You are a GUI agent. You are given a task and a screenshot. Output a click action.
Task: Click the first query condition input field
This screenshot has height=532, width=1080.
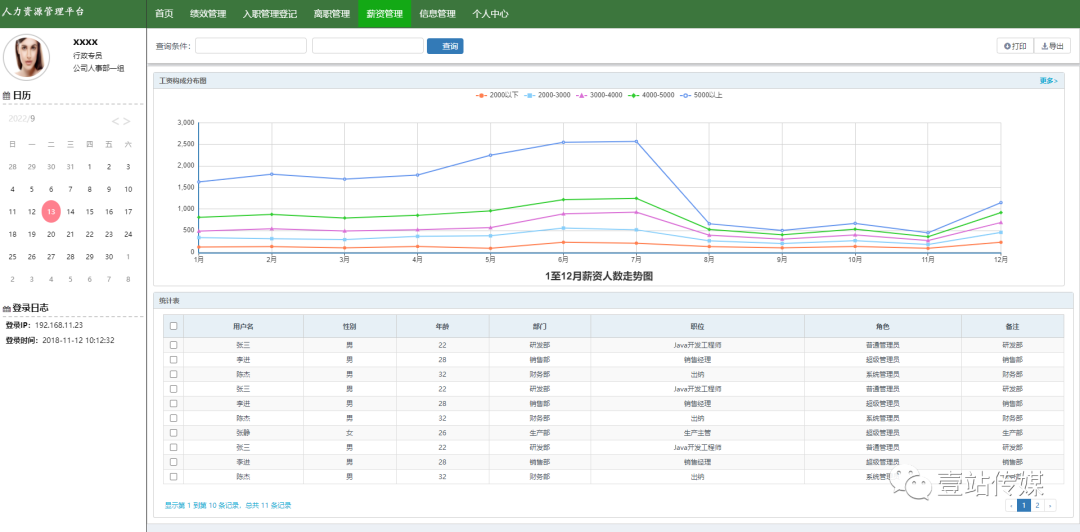click(x=251, y=46)
